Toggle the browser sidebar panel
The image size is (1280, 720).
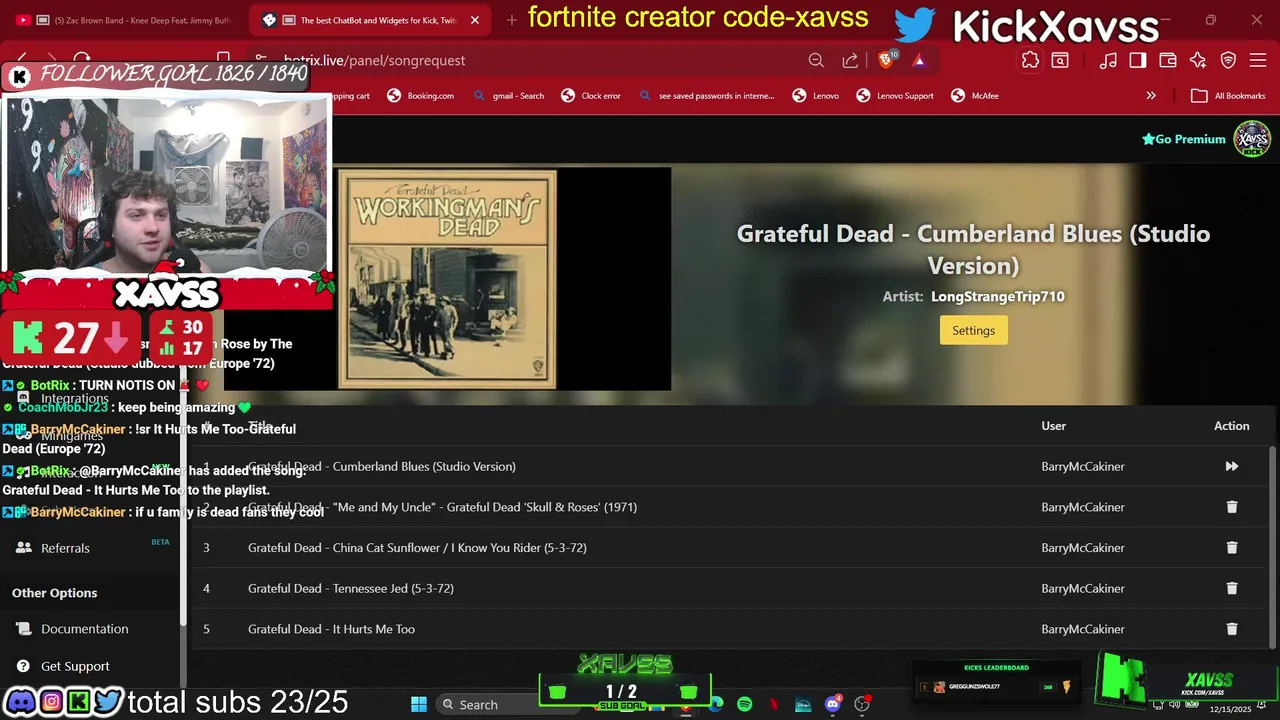pyautogui.click(x=1138, y=60)
